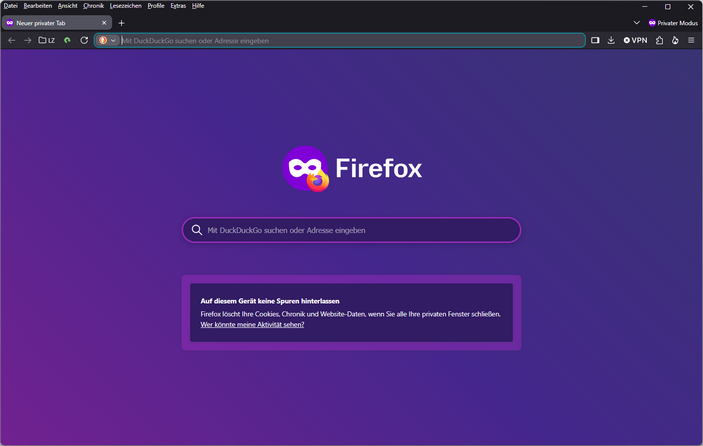
Task: Maximize the Firefox window
Action: 668,6
